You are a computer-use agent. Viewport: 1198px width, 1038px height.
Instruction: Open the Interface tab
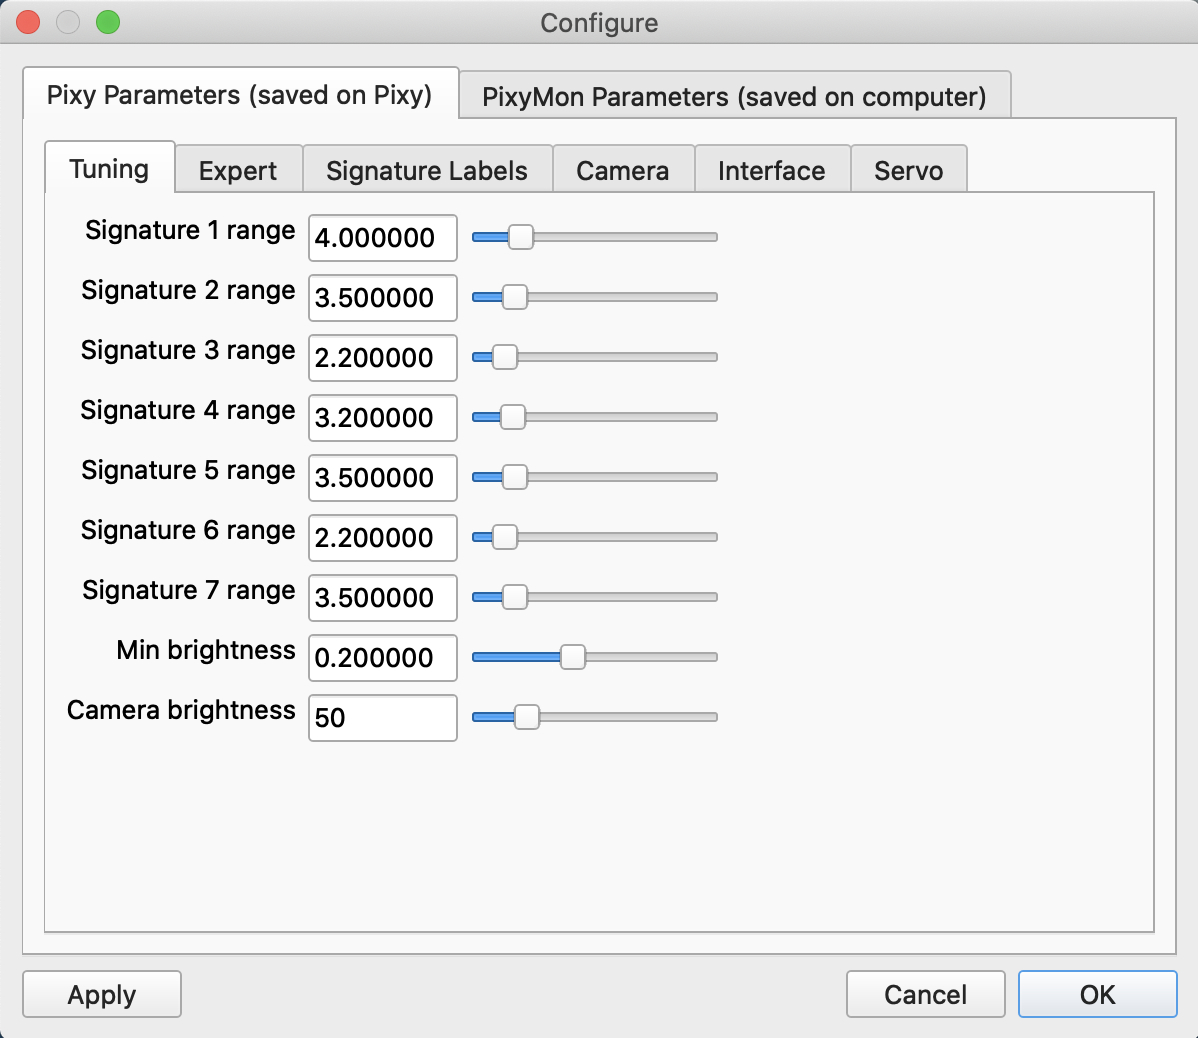point(772,170)
